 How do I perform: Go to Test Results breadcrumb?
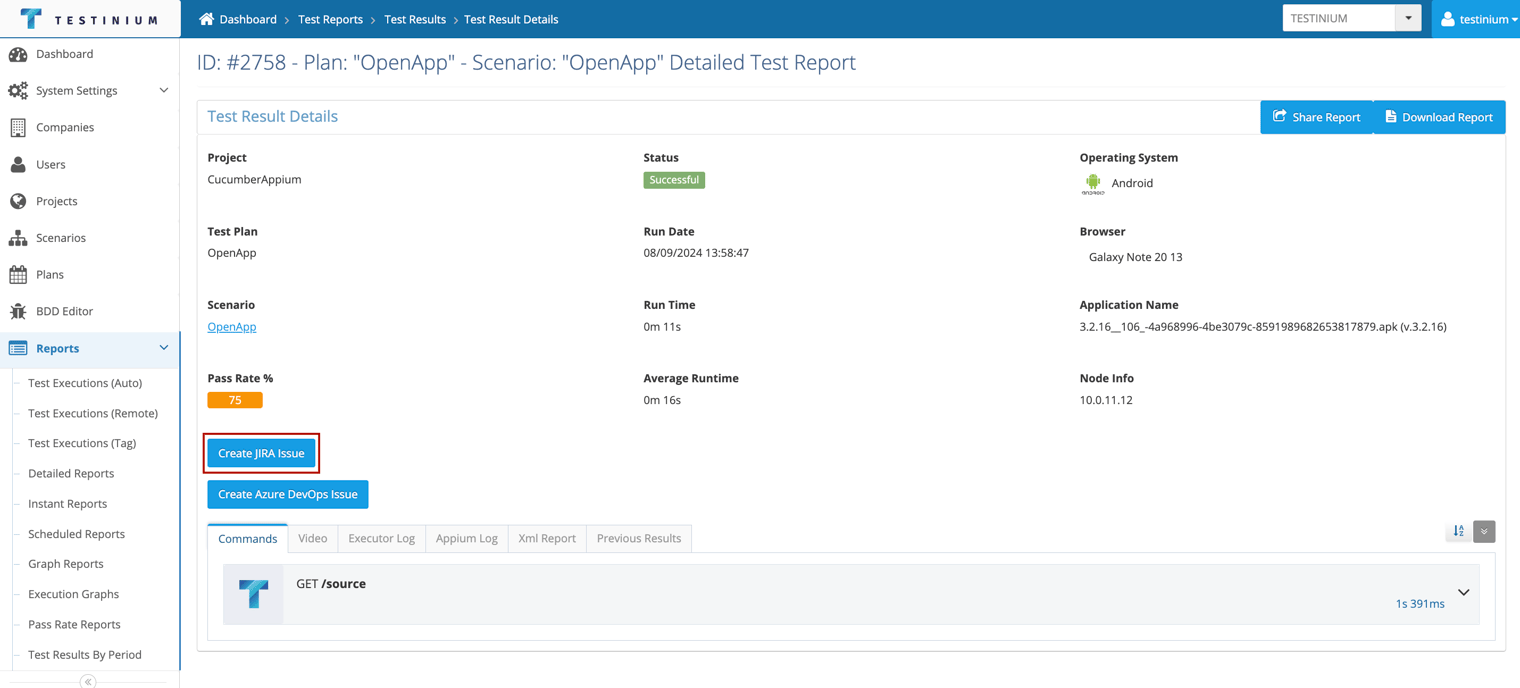pos(415,19)
